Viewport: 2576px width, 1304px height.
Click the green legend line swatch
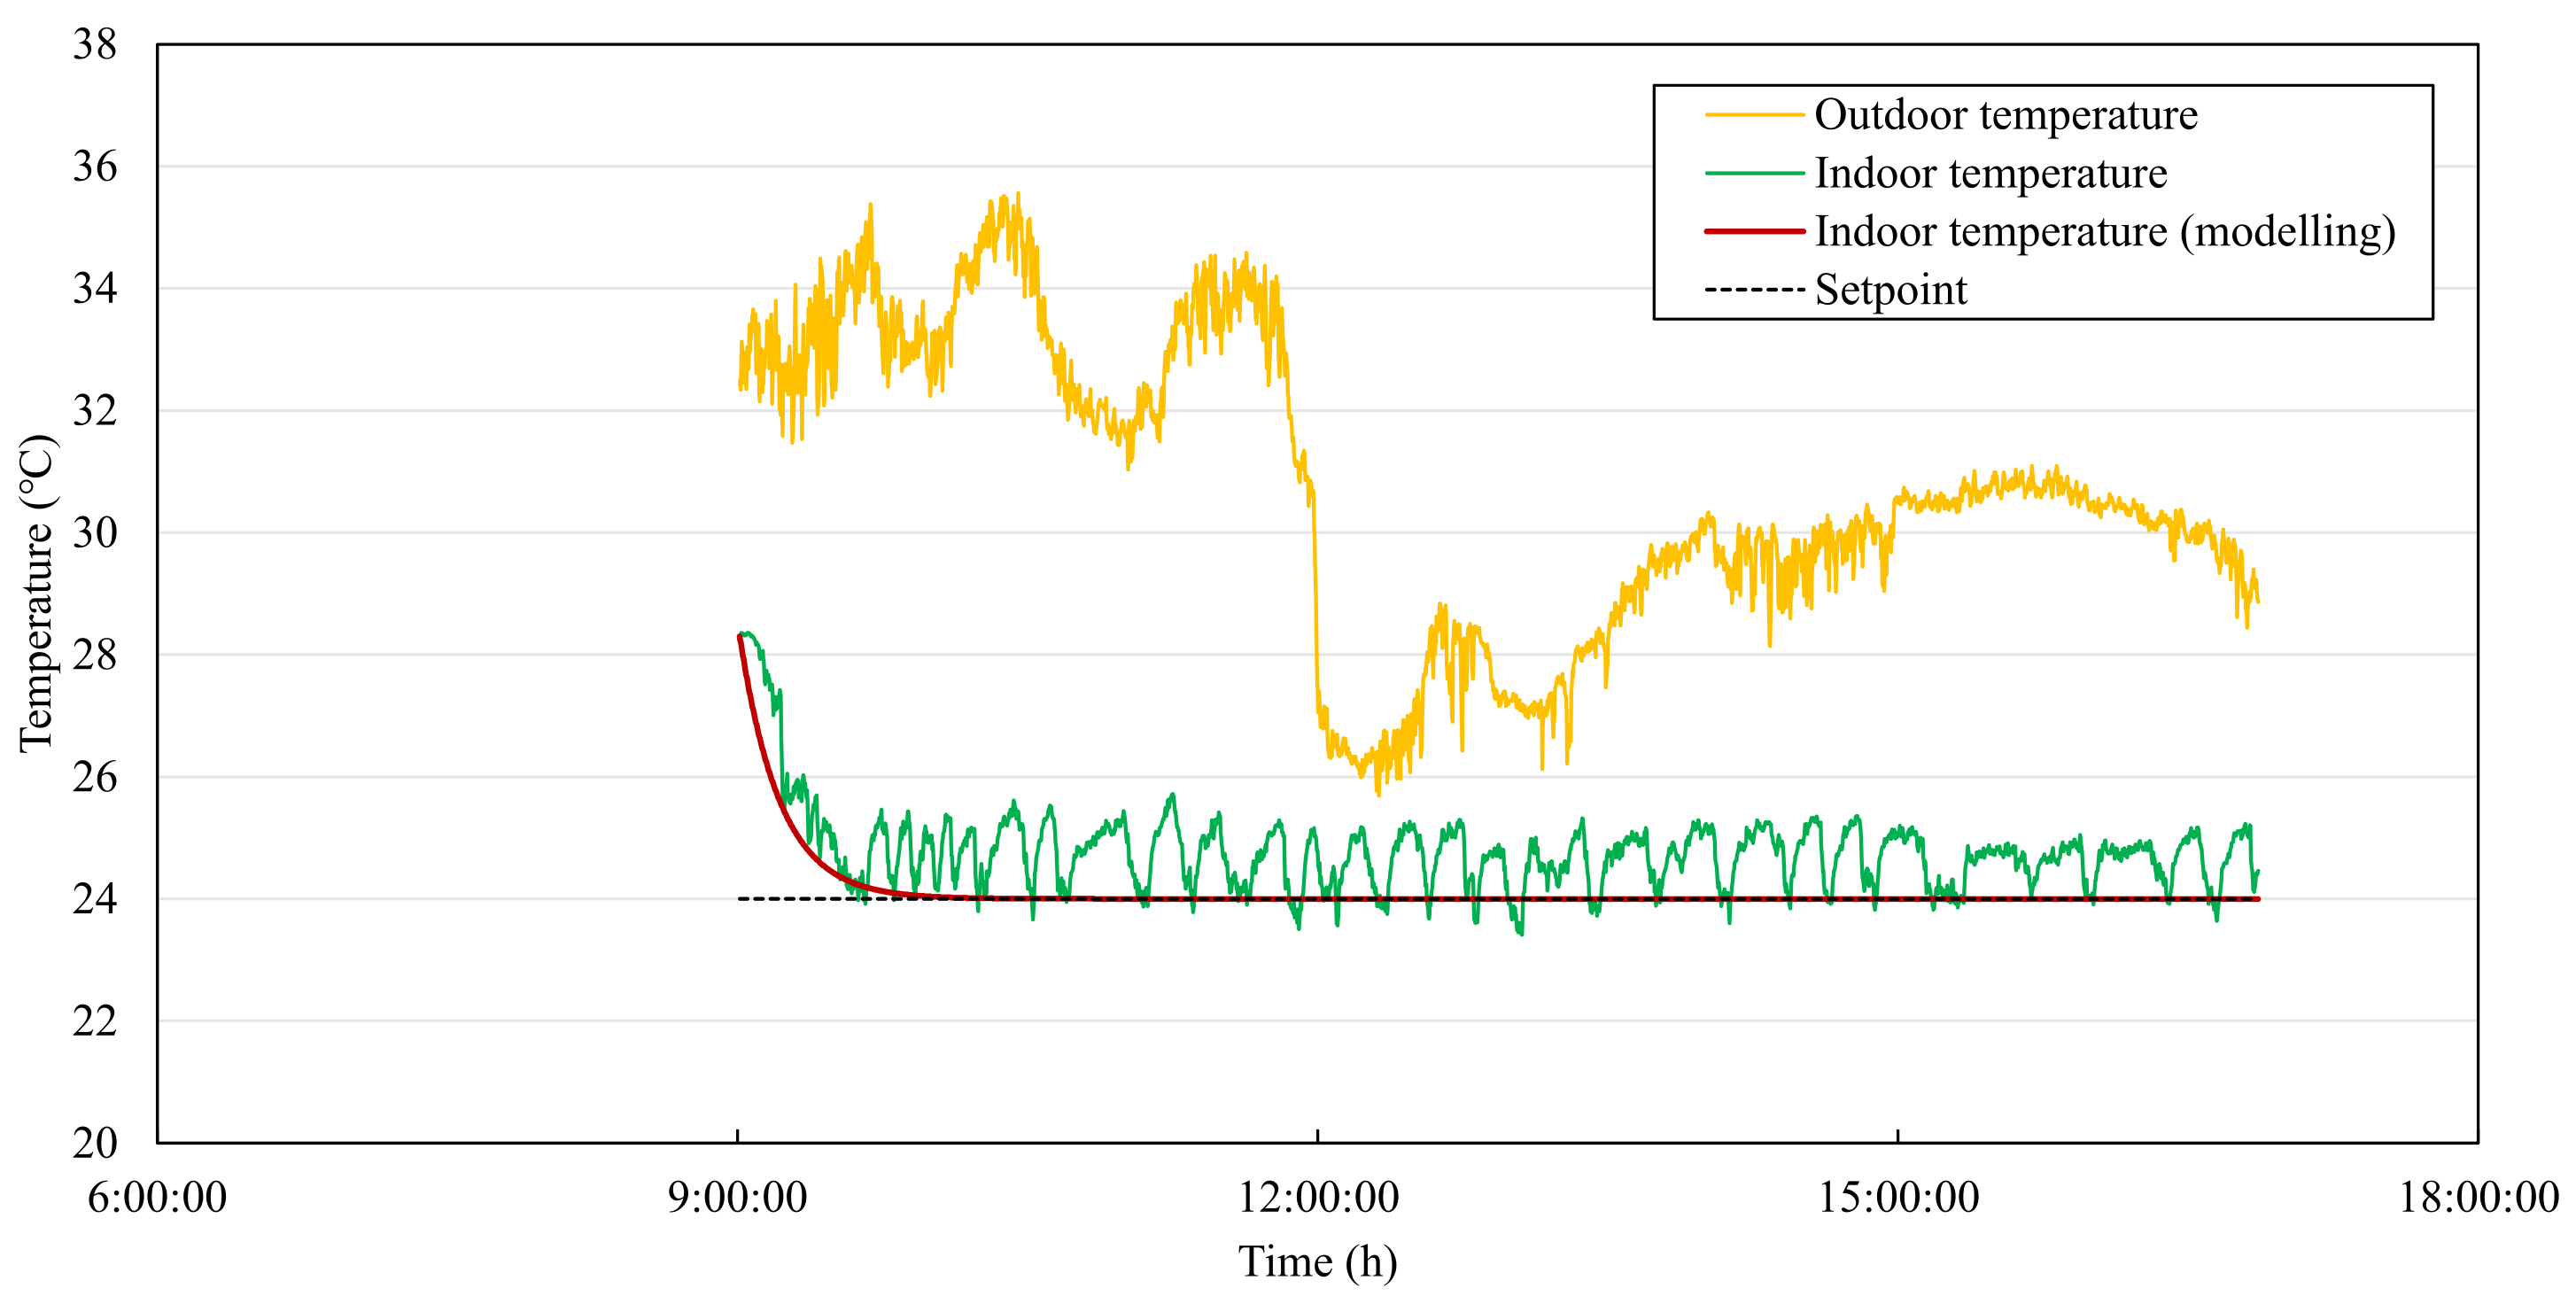[1754, 174]
